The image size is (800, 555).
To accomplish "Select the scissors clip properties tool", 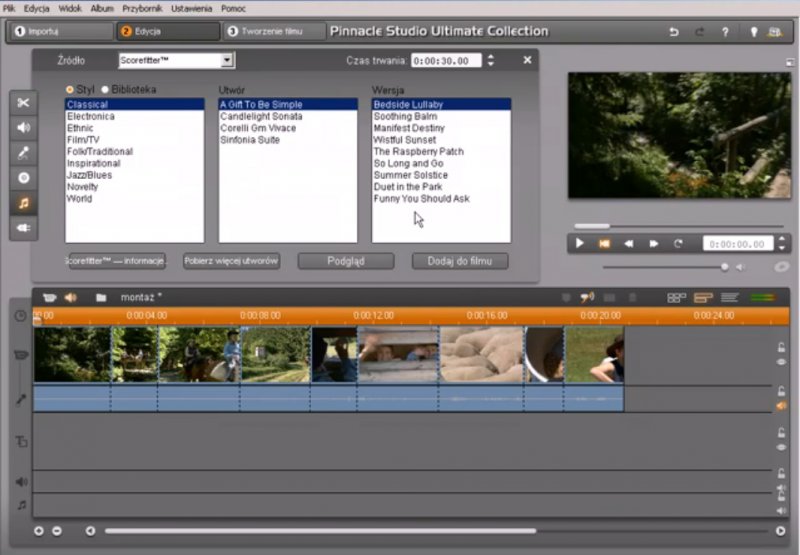I will 24,103.
